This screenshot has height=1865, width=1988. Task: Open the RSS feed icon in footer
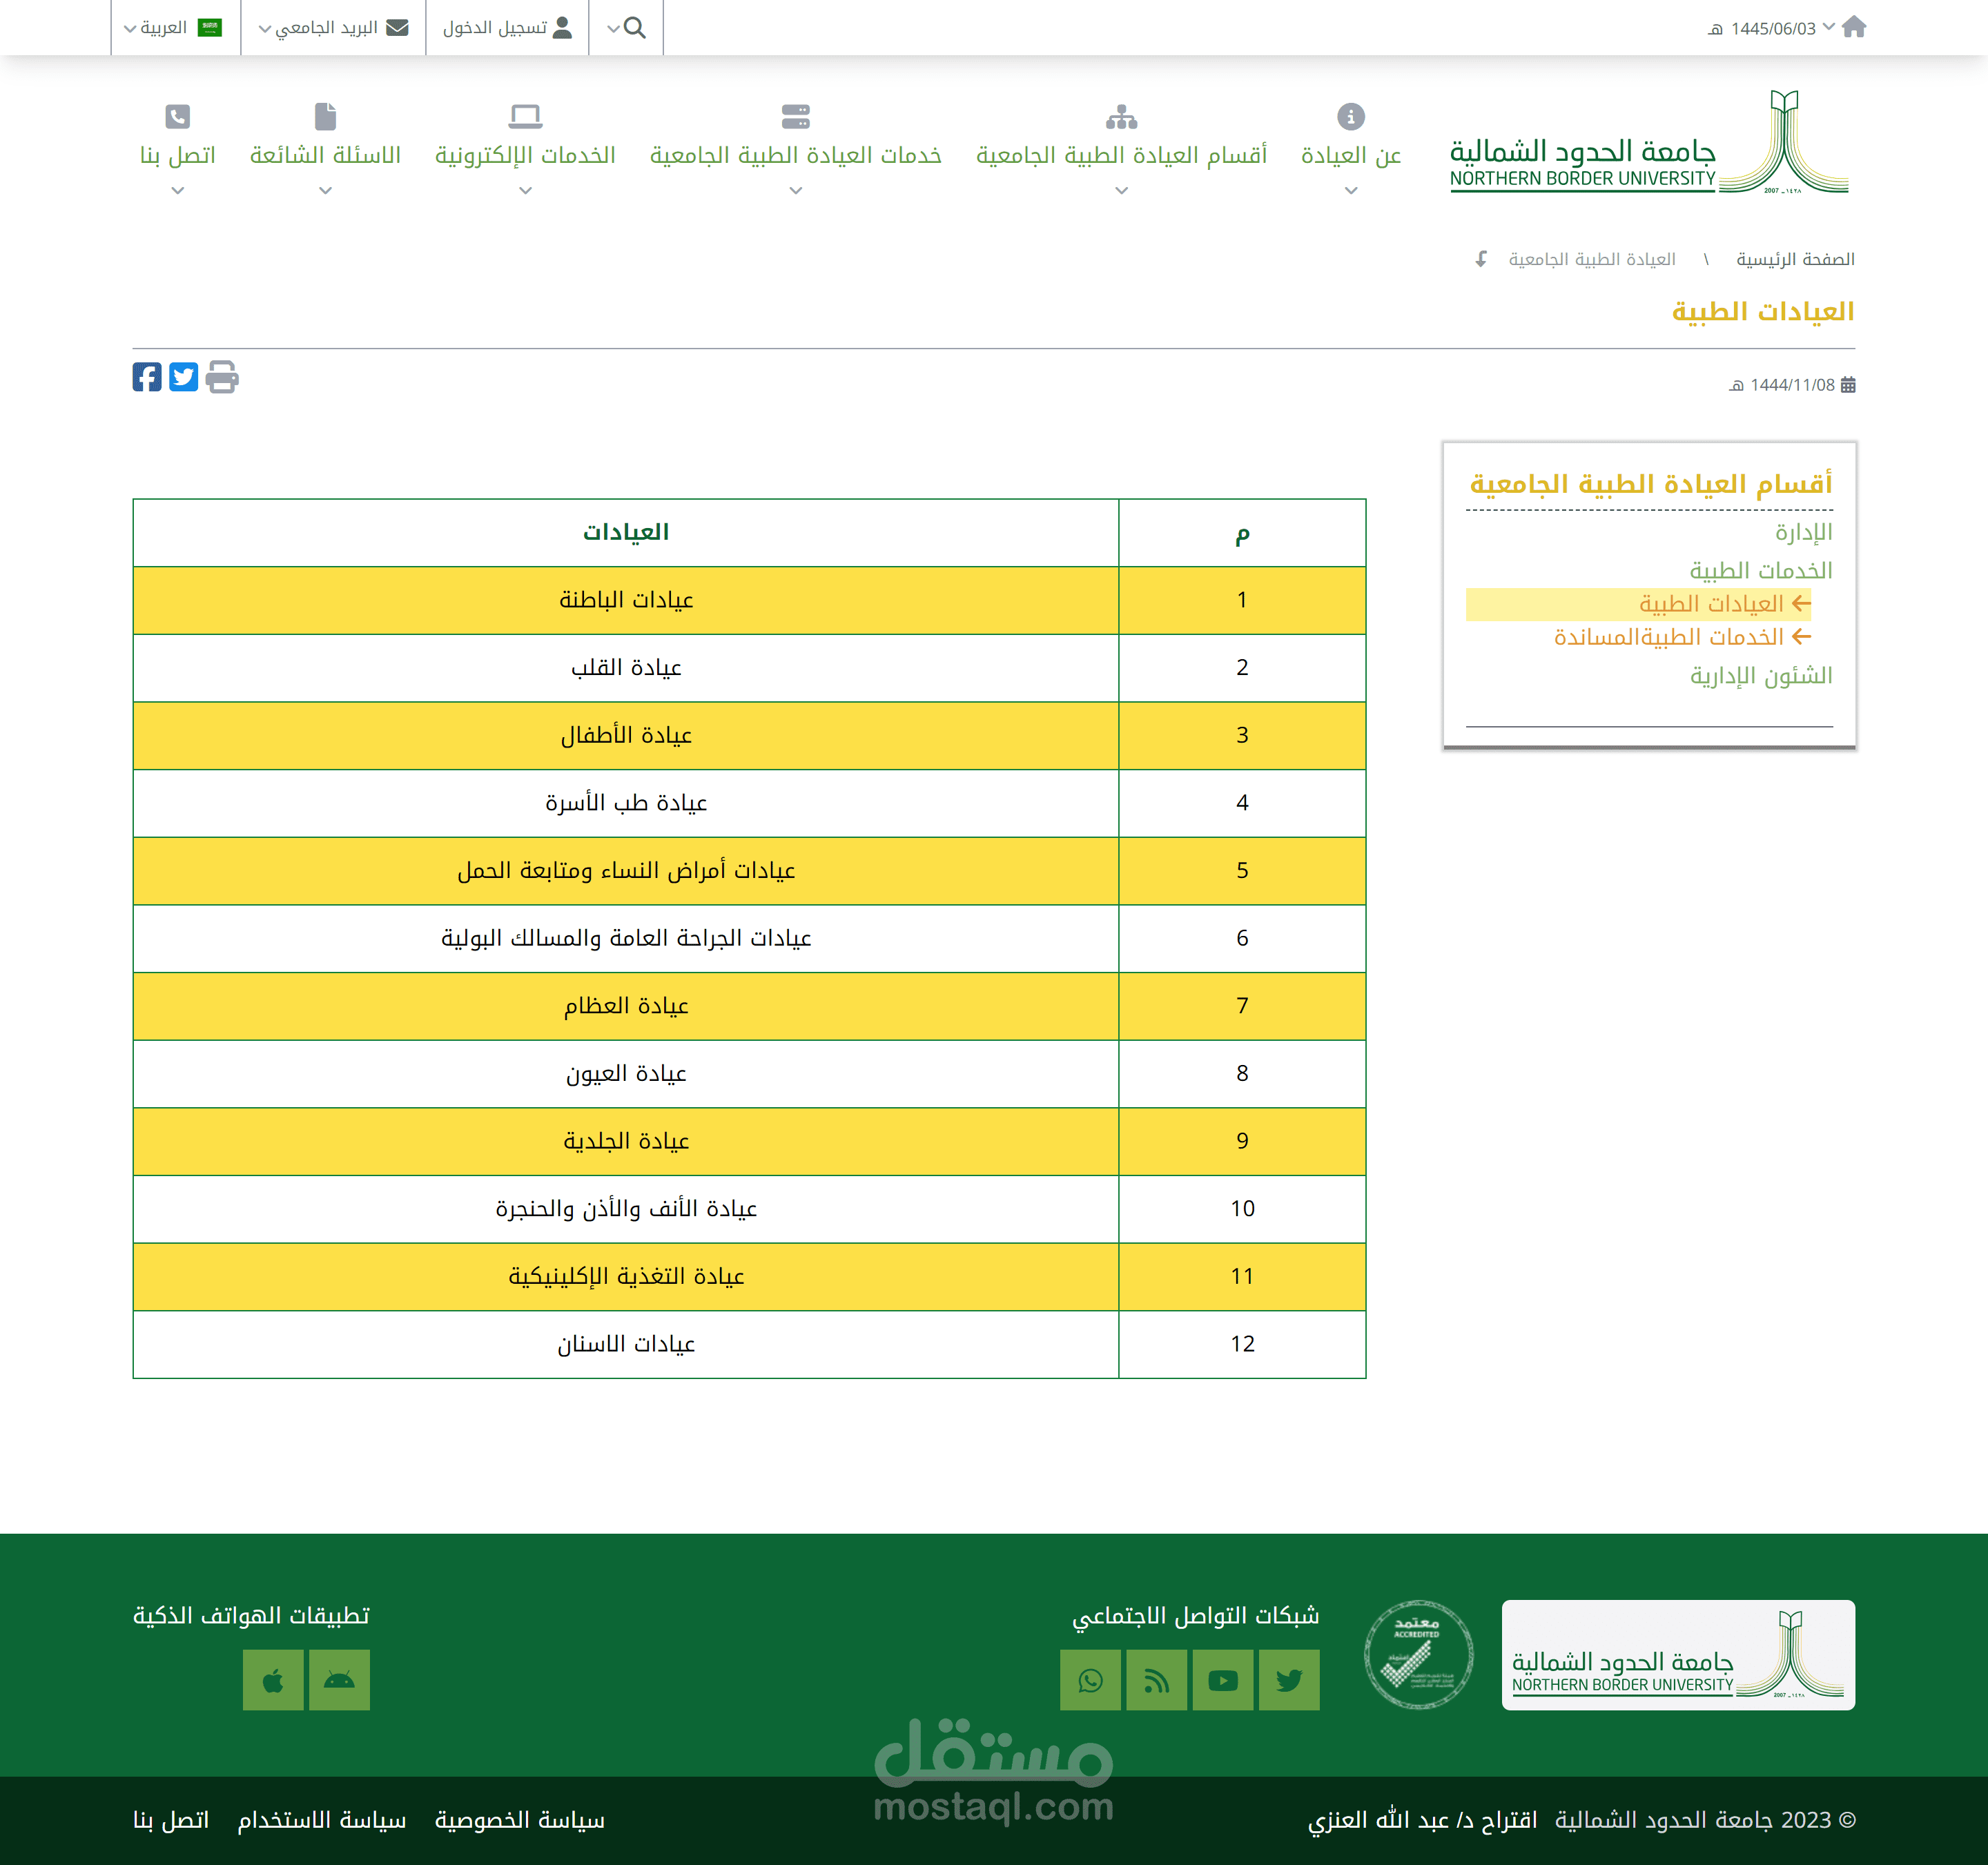tap(1156, 1680)
